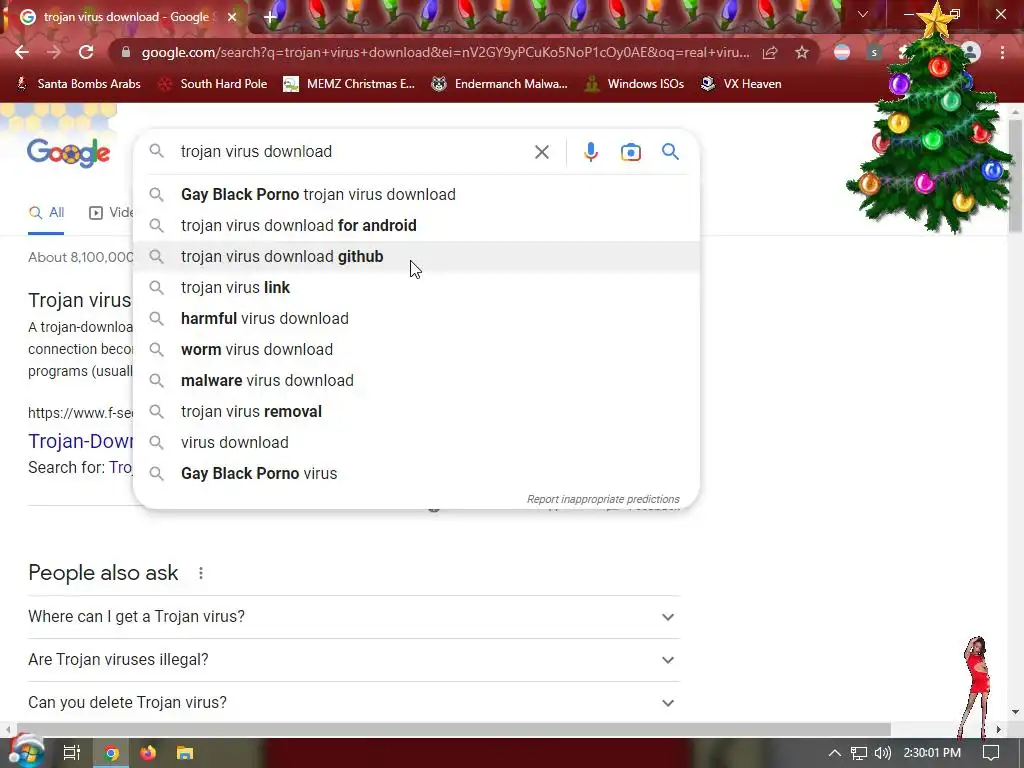The width and height of the screenshot is (1024, 768).
Task: Choose suggestion 'trojan virus download for android'
Action: click(x=416, y=225)
